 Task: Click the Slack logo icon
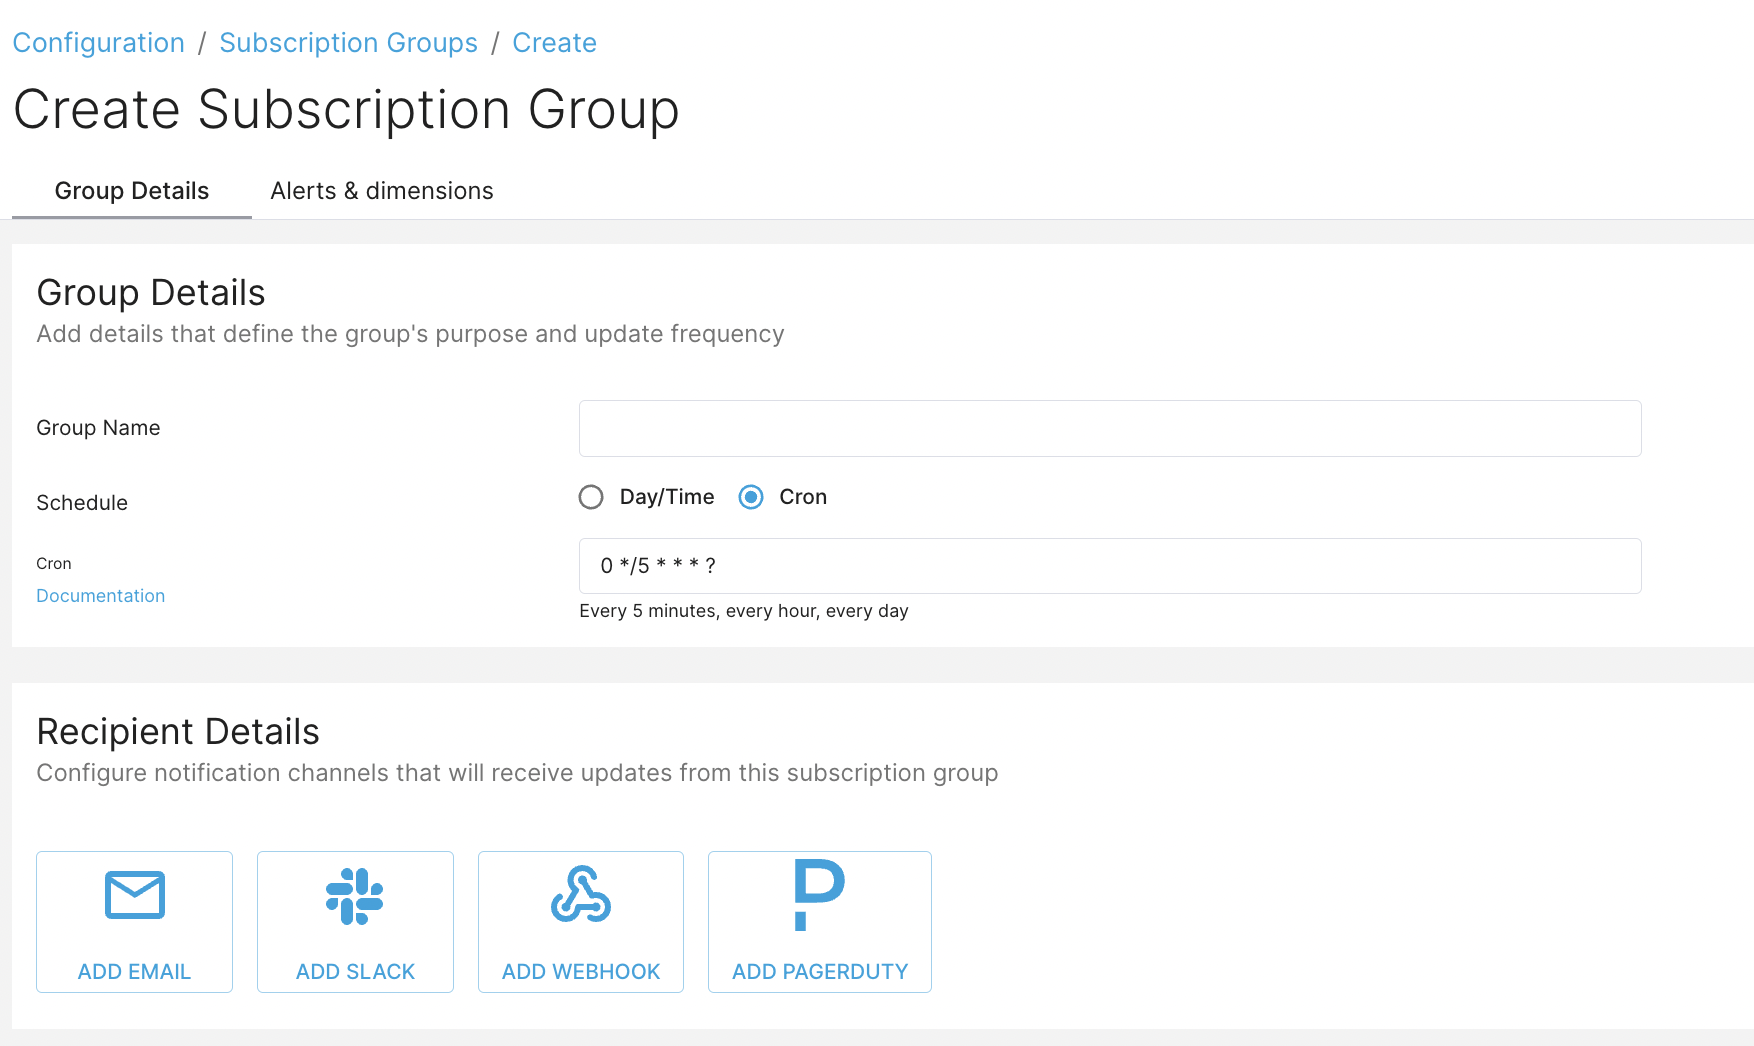coord(355,896)
